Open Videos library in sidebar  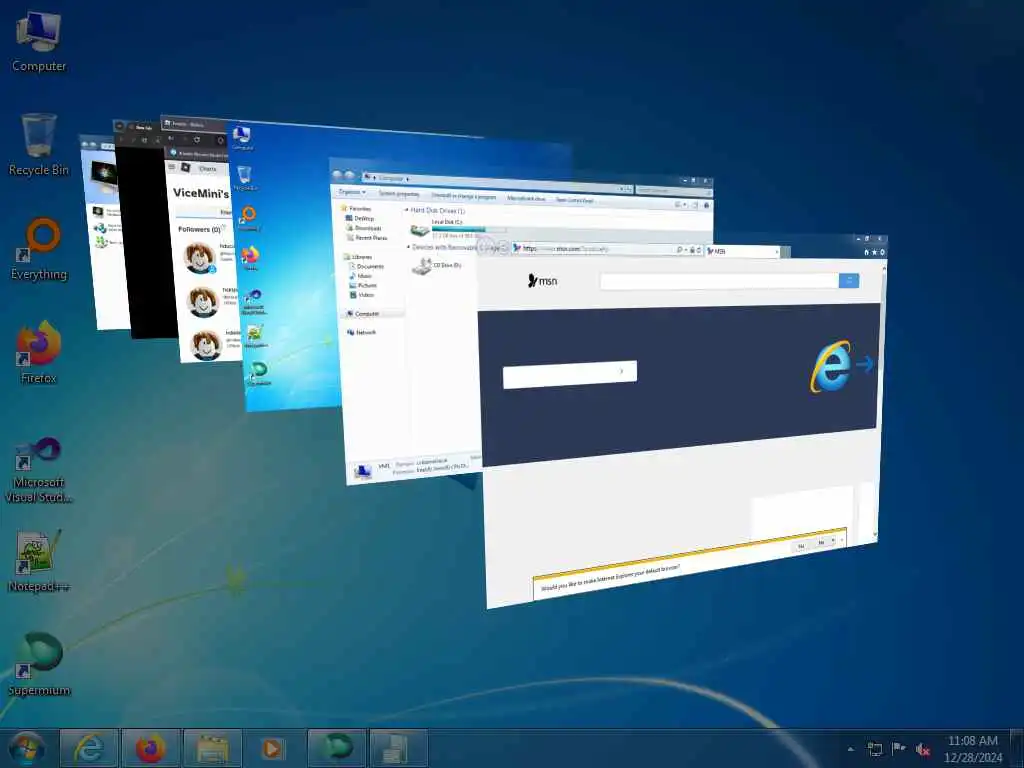click(x=362, y=295)
